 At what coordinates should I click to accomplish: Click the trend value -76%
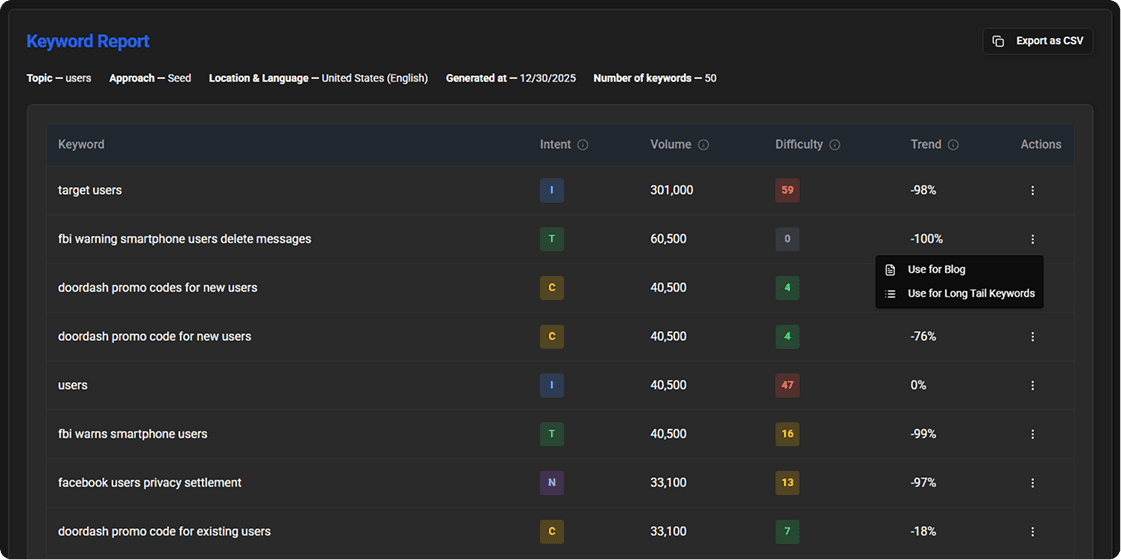point(923,336)
